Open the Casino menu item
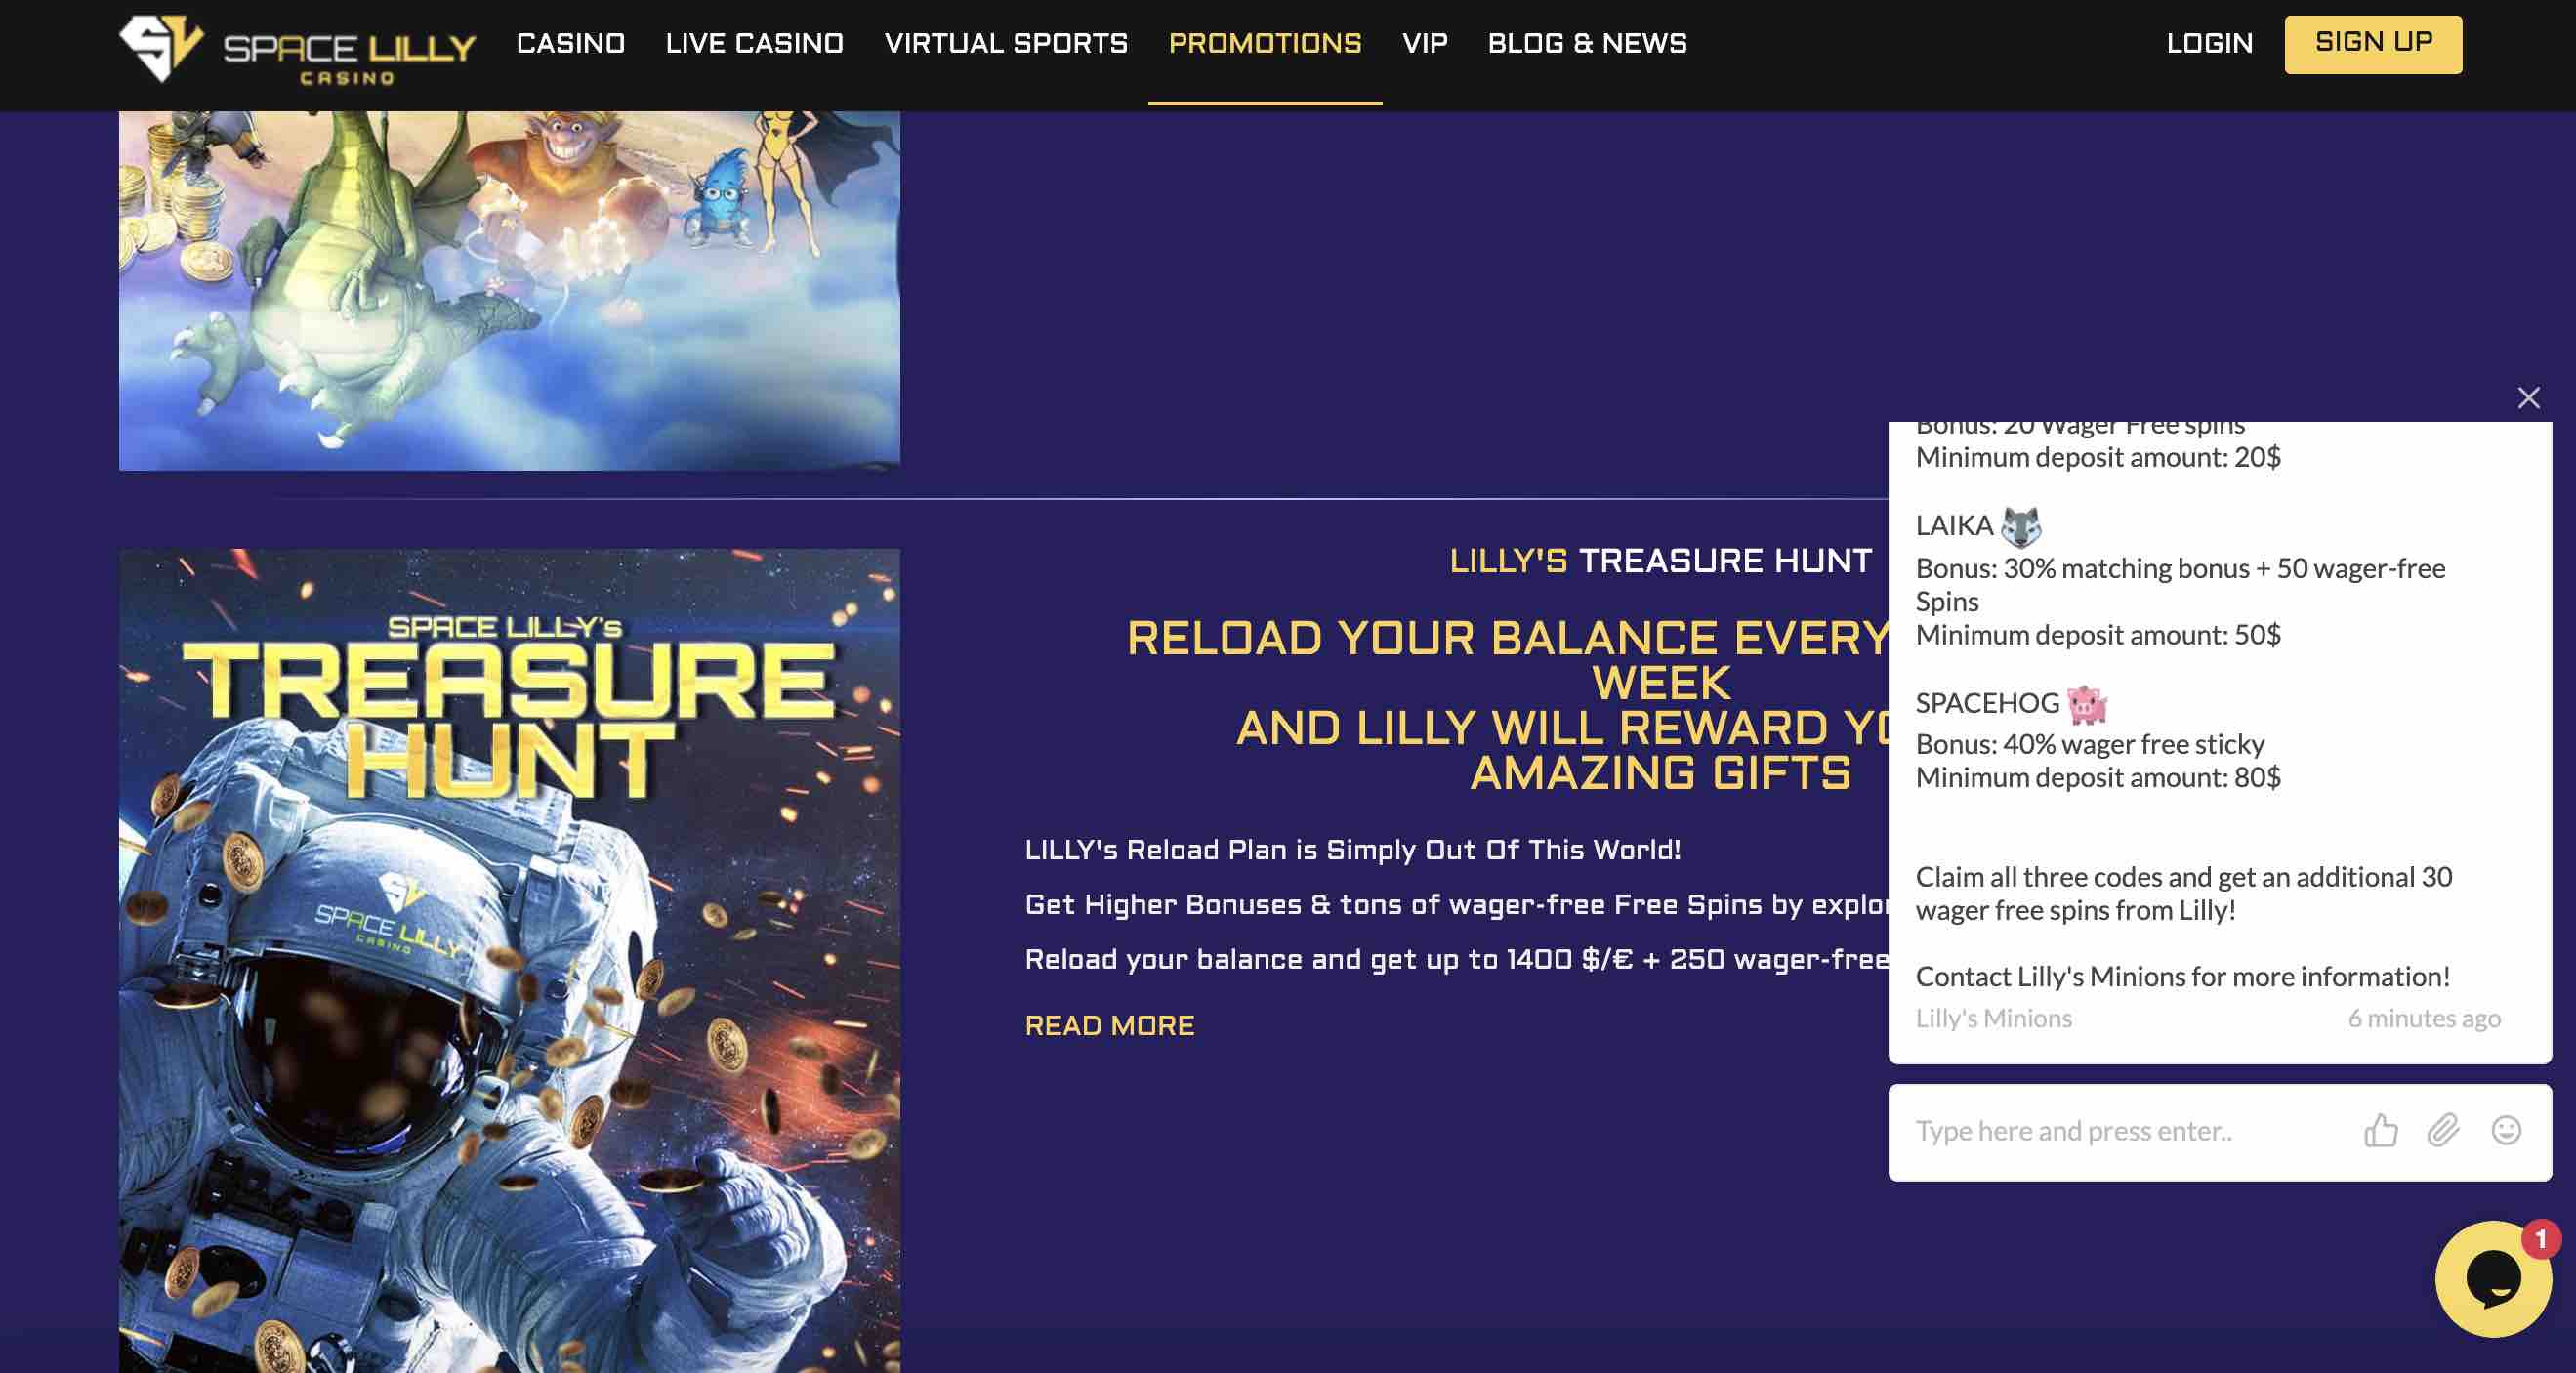2576x1373 pixels. click(570, 44)
